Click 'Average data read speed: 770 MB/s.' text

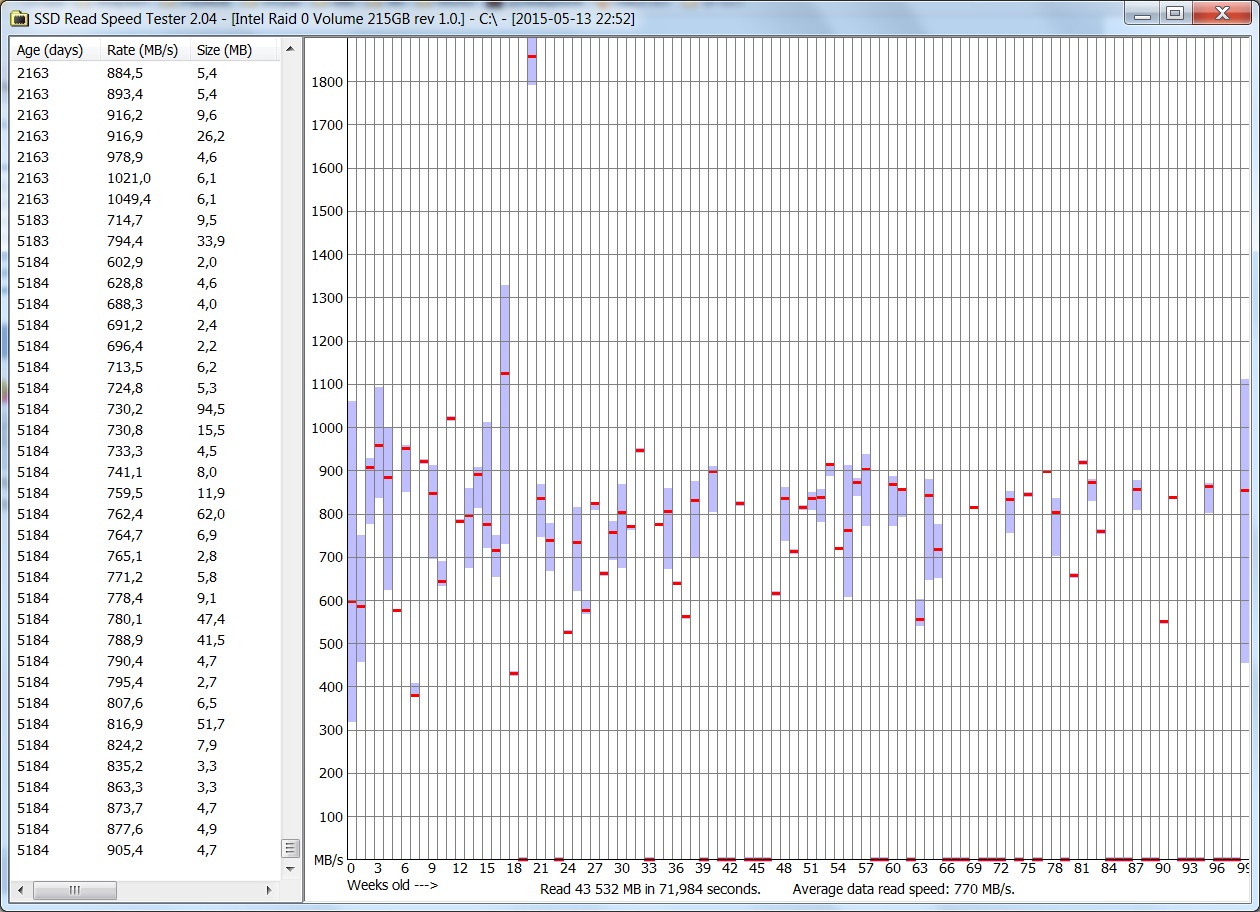pyautogui.click(x=903, y=888)
